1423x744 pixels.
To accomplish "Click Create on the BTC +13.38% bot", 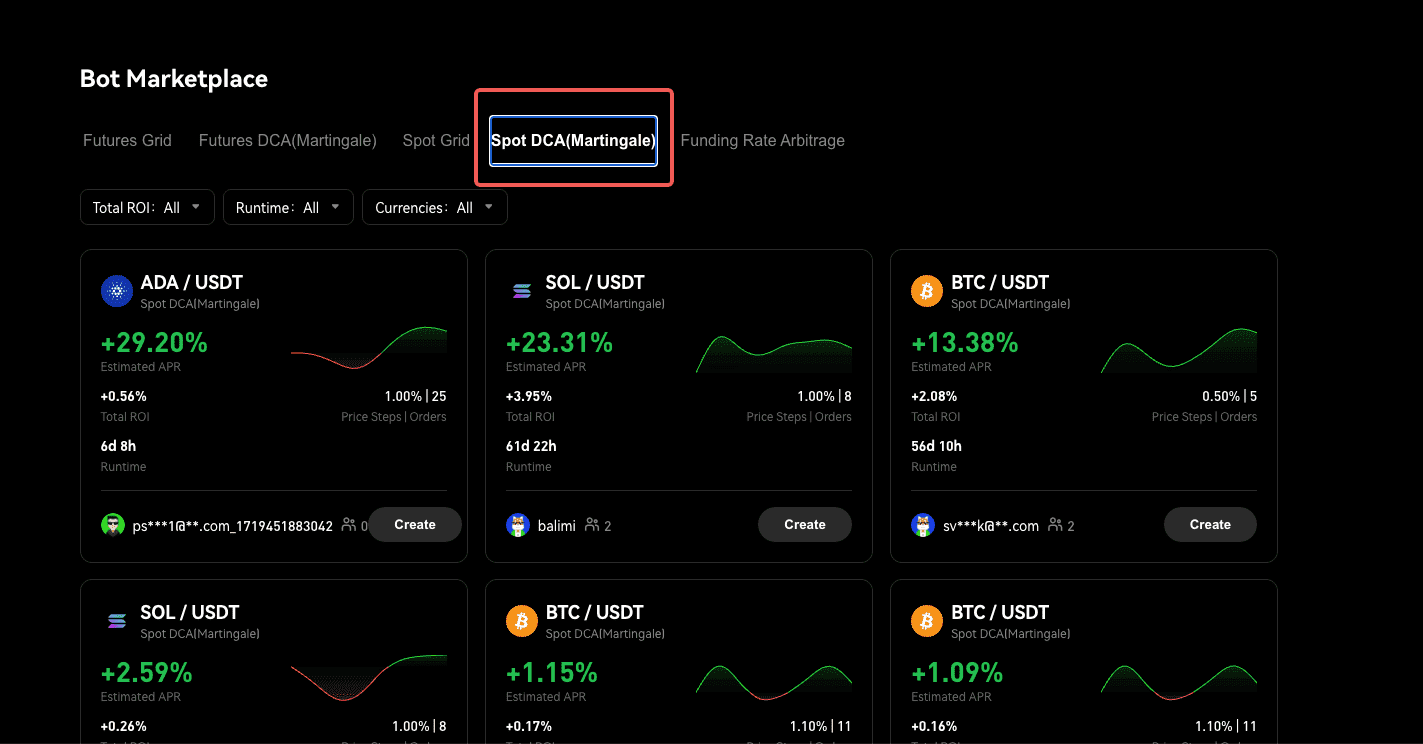I will pos(1210,525).
